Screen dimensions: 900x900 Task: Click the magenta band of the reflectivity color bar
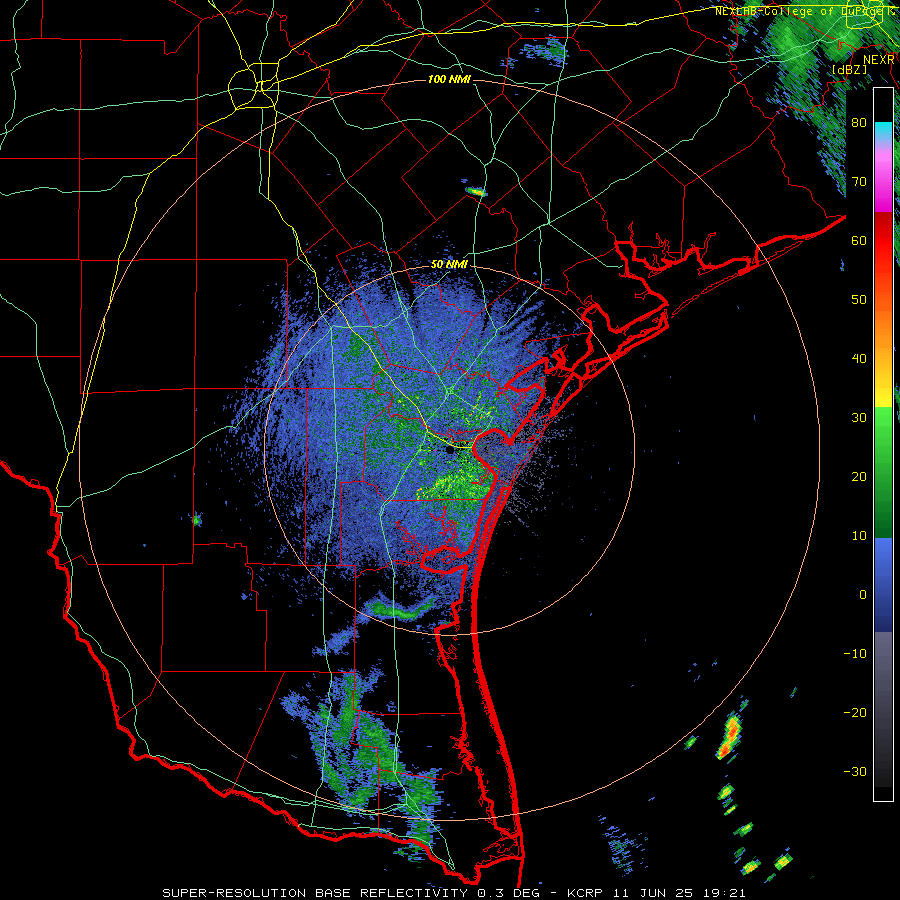click(x=883, y=184)
